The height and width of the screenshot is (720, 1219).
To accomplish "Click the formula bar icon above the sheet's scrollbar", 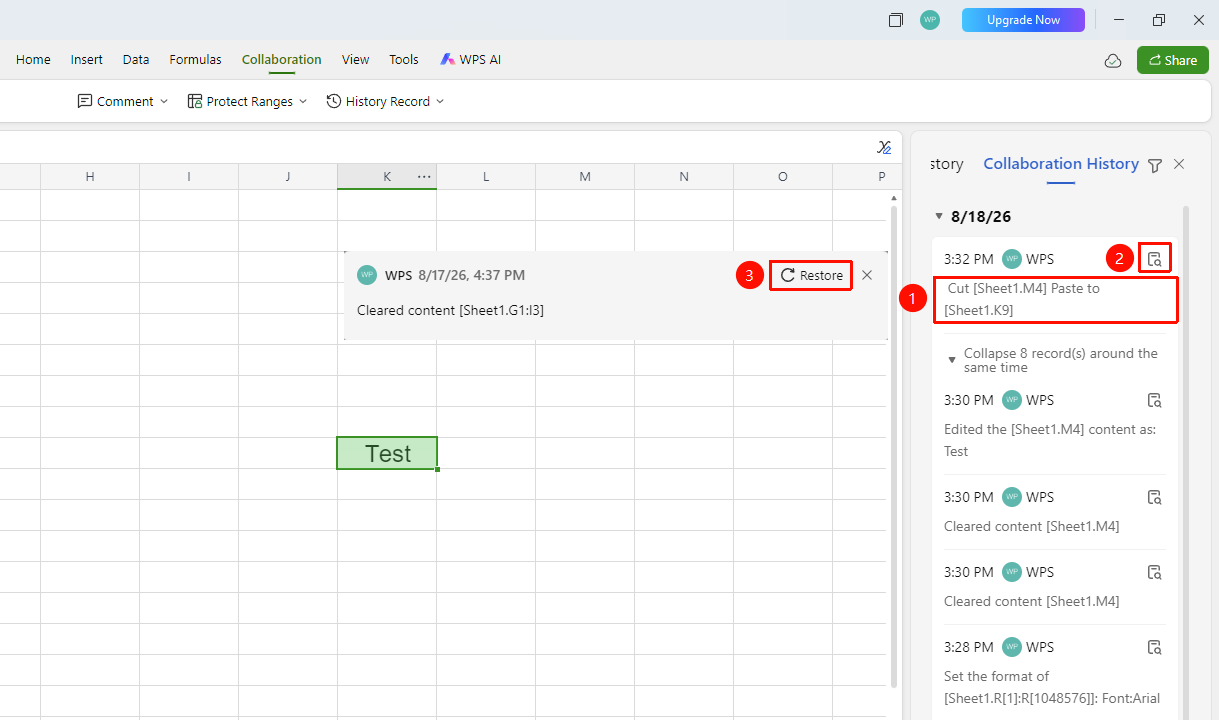I will pyautogui.click(x=884, y=147).
